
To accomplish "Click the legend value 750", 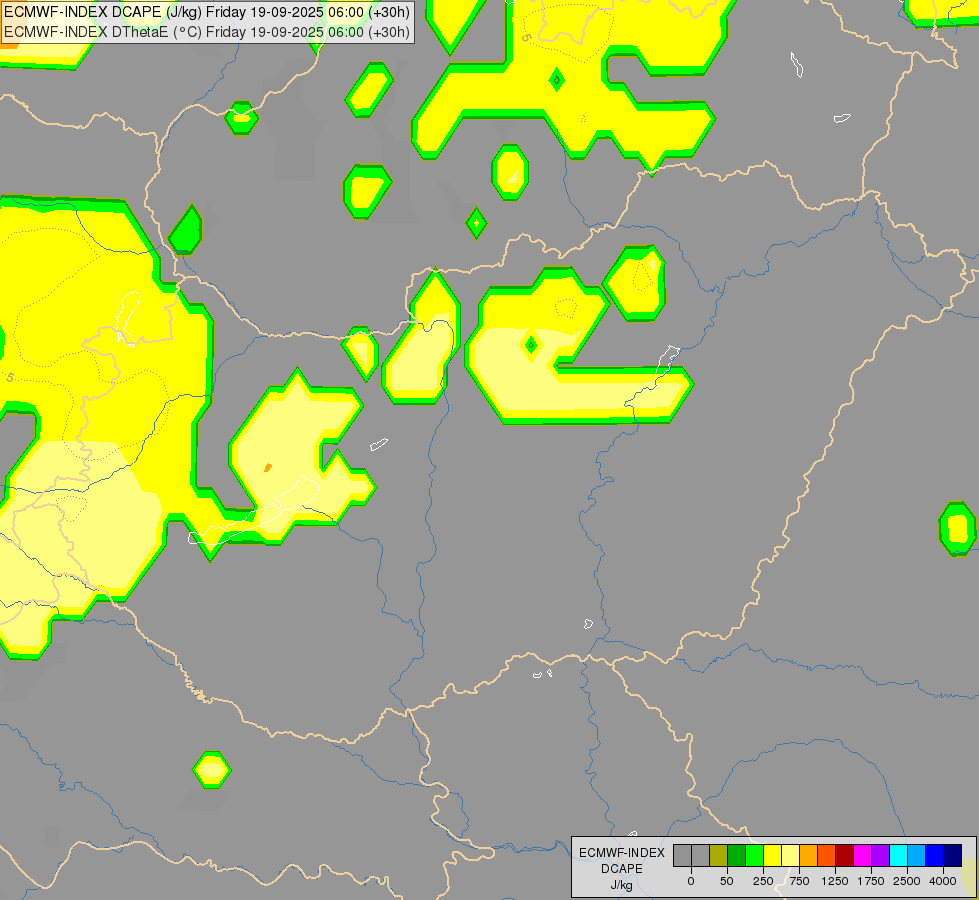I will (x=799, y=881).
